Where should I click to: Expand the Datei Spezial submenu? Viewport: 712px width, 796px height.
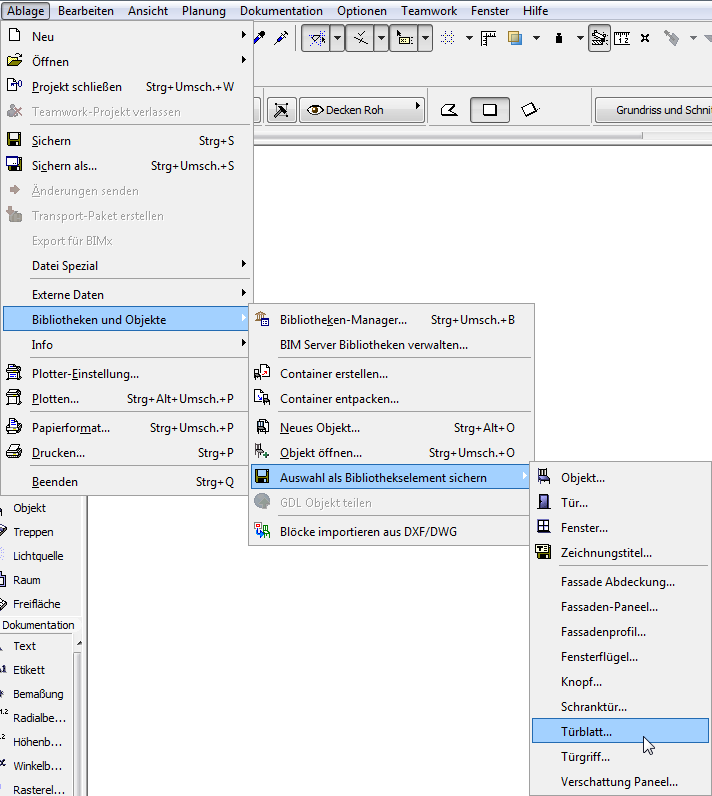[x=126, y=266]
